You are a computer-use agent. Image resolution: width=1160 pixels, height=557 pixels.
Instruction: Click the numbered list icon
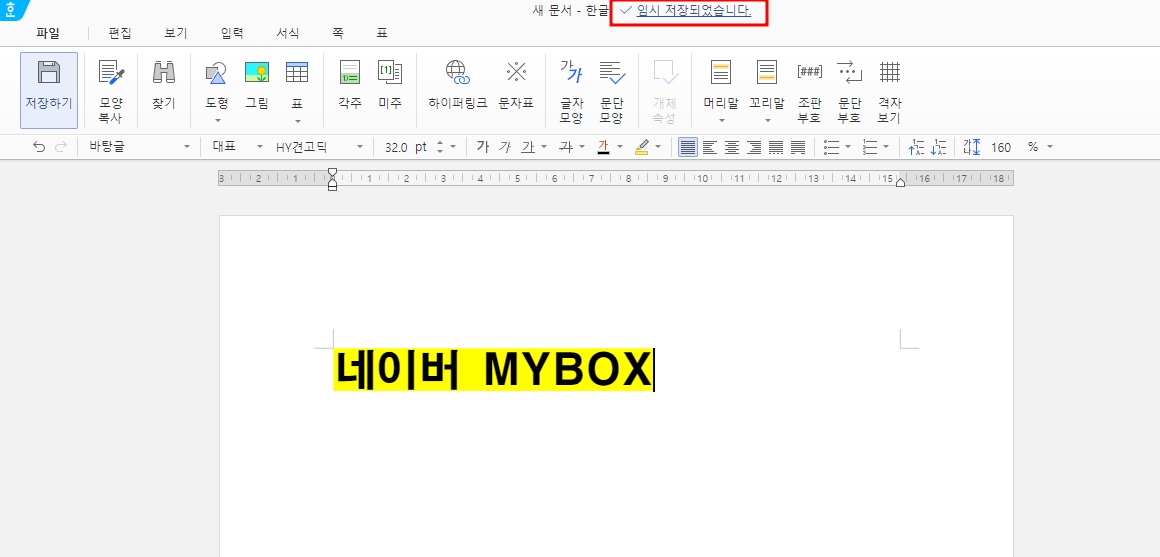pyautogui.click(x=870, y=147)
